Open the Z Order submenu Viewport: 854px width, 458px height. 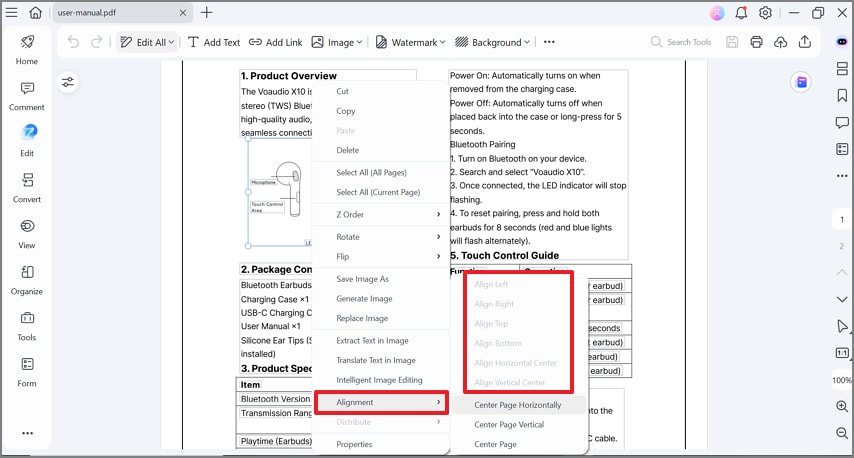click(381, 215)
